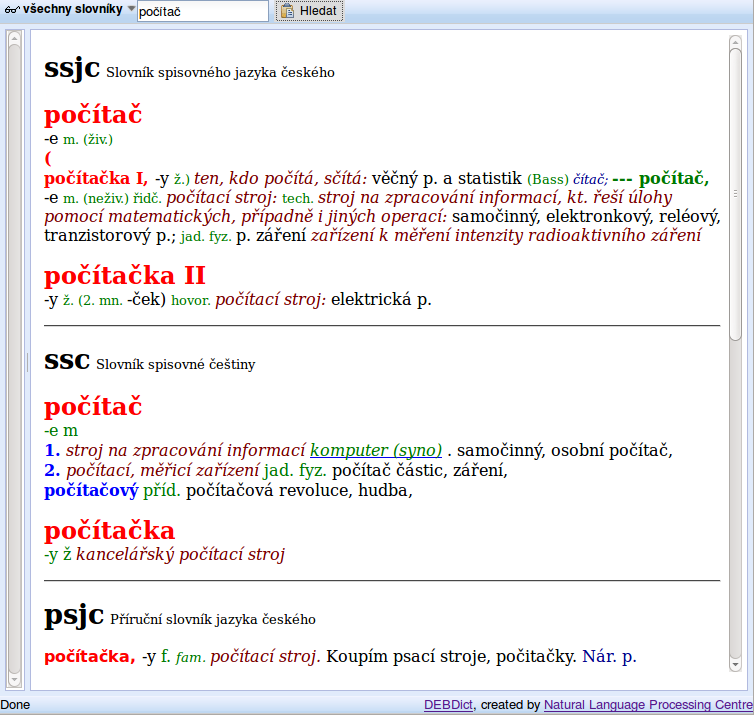This screenshot has height=715, width=754.
Task: Click the ssjc dictionary heading
Action: 72,69
